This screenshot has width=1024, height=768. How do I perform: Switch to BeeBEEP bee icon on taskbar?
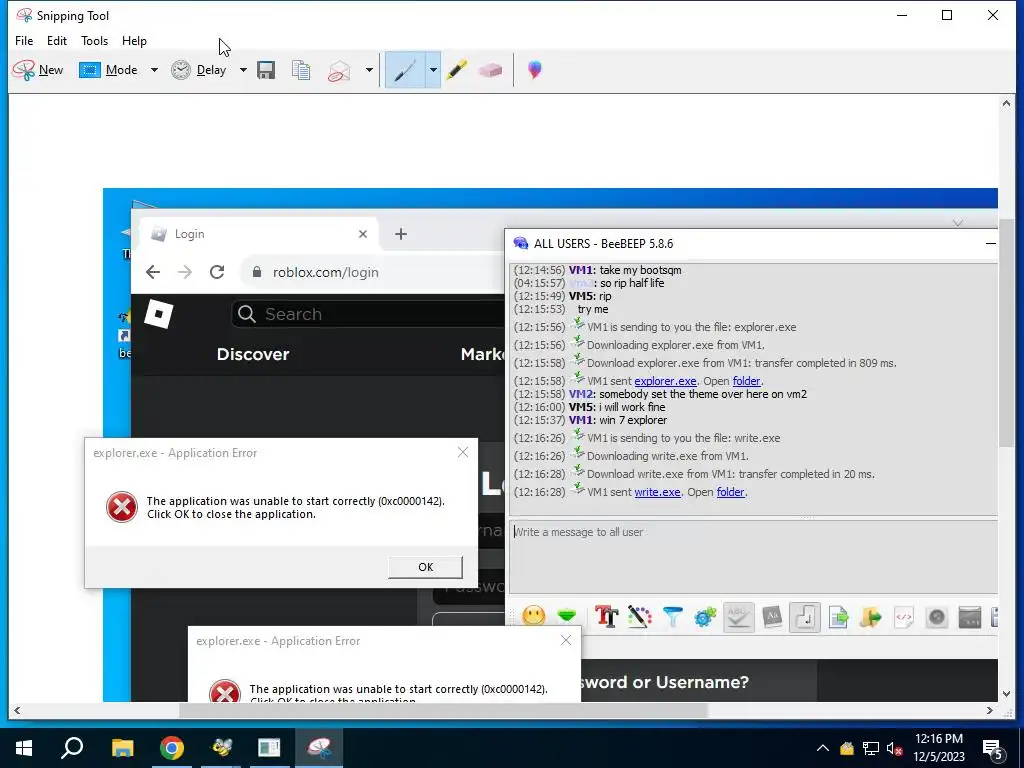pyautogui.click(x=221, y=748)
